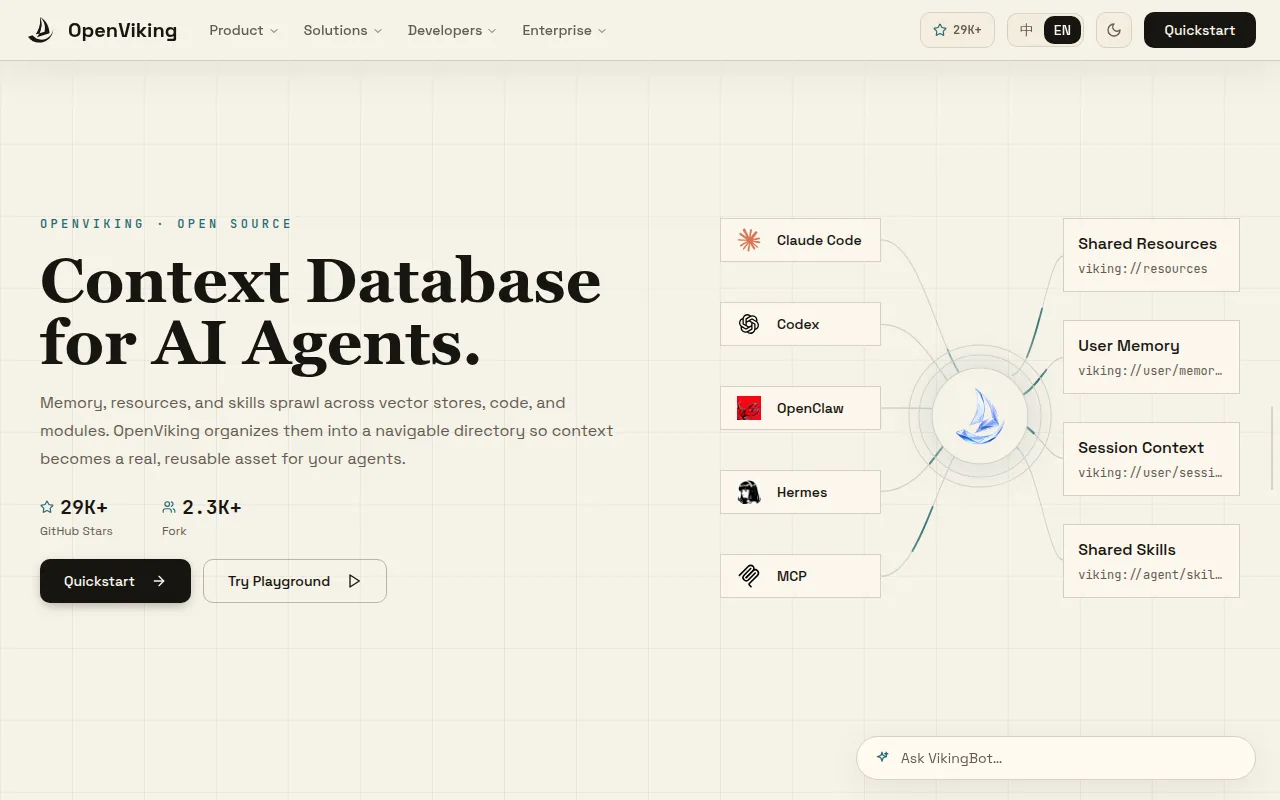The width and height of the screenshot is (1280, 800).
Task: Open Try Playground
Action: [295, 581]
